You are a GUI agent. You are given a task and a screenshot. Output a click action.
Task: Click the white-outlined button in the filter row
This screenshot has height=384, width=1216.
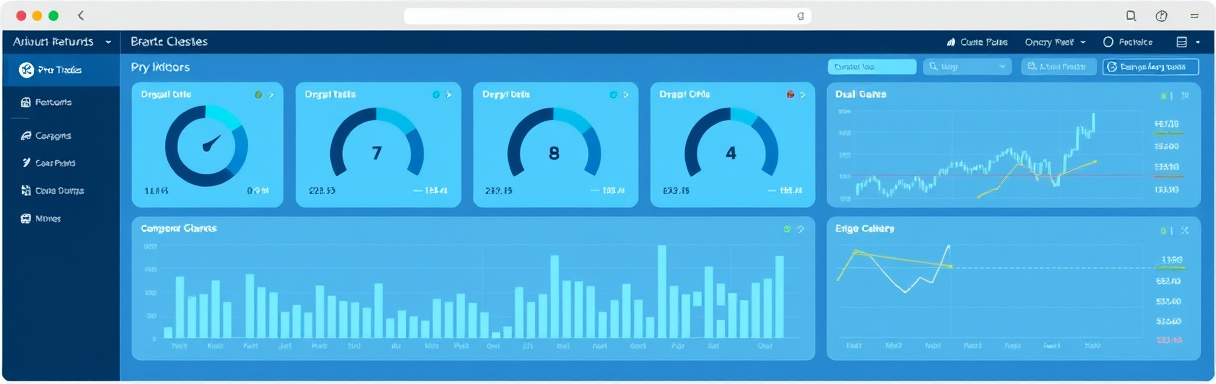tap(1150, 67)
